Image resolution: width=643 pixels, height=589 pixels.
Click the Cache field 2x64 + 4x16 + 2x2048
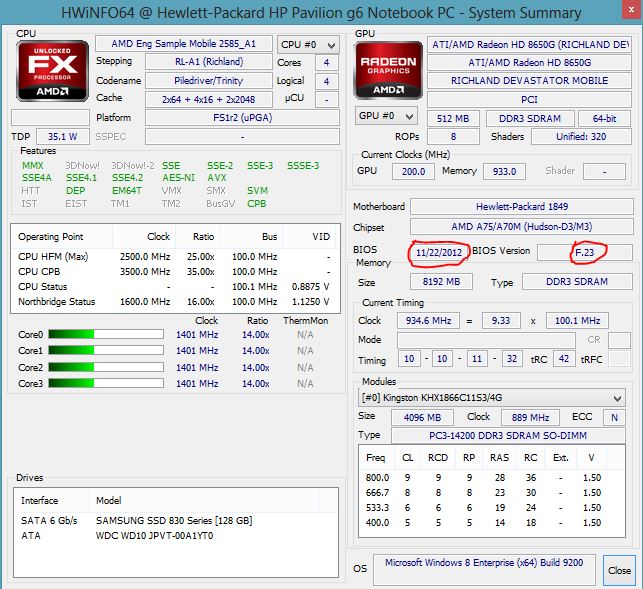pyautogui.click(x=209, y=99)
